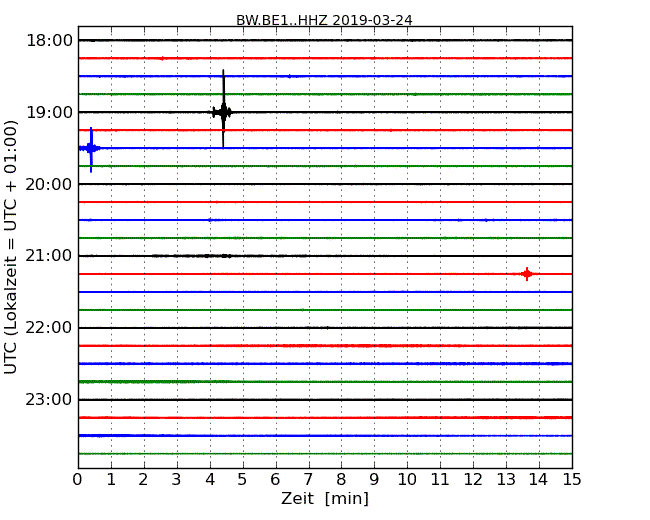
Task: Click the 23:00 axis label
Action: click(x=49, y=399)
